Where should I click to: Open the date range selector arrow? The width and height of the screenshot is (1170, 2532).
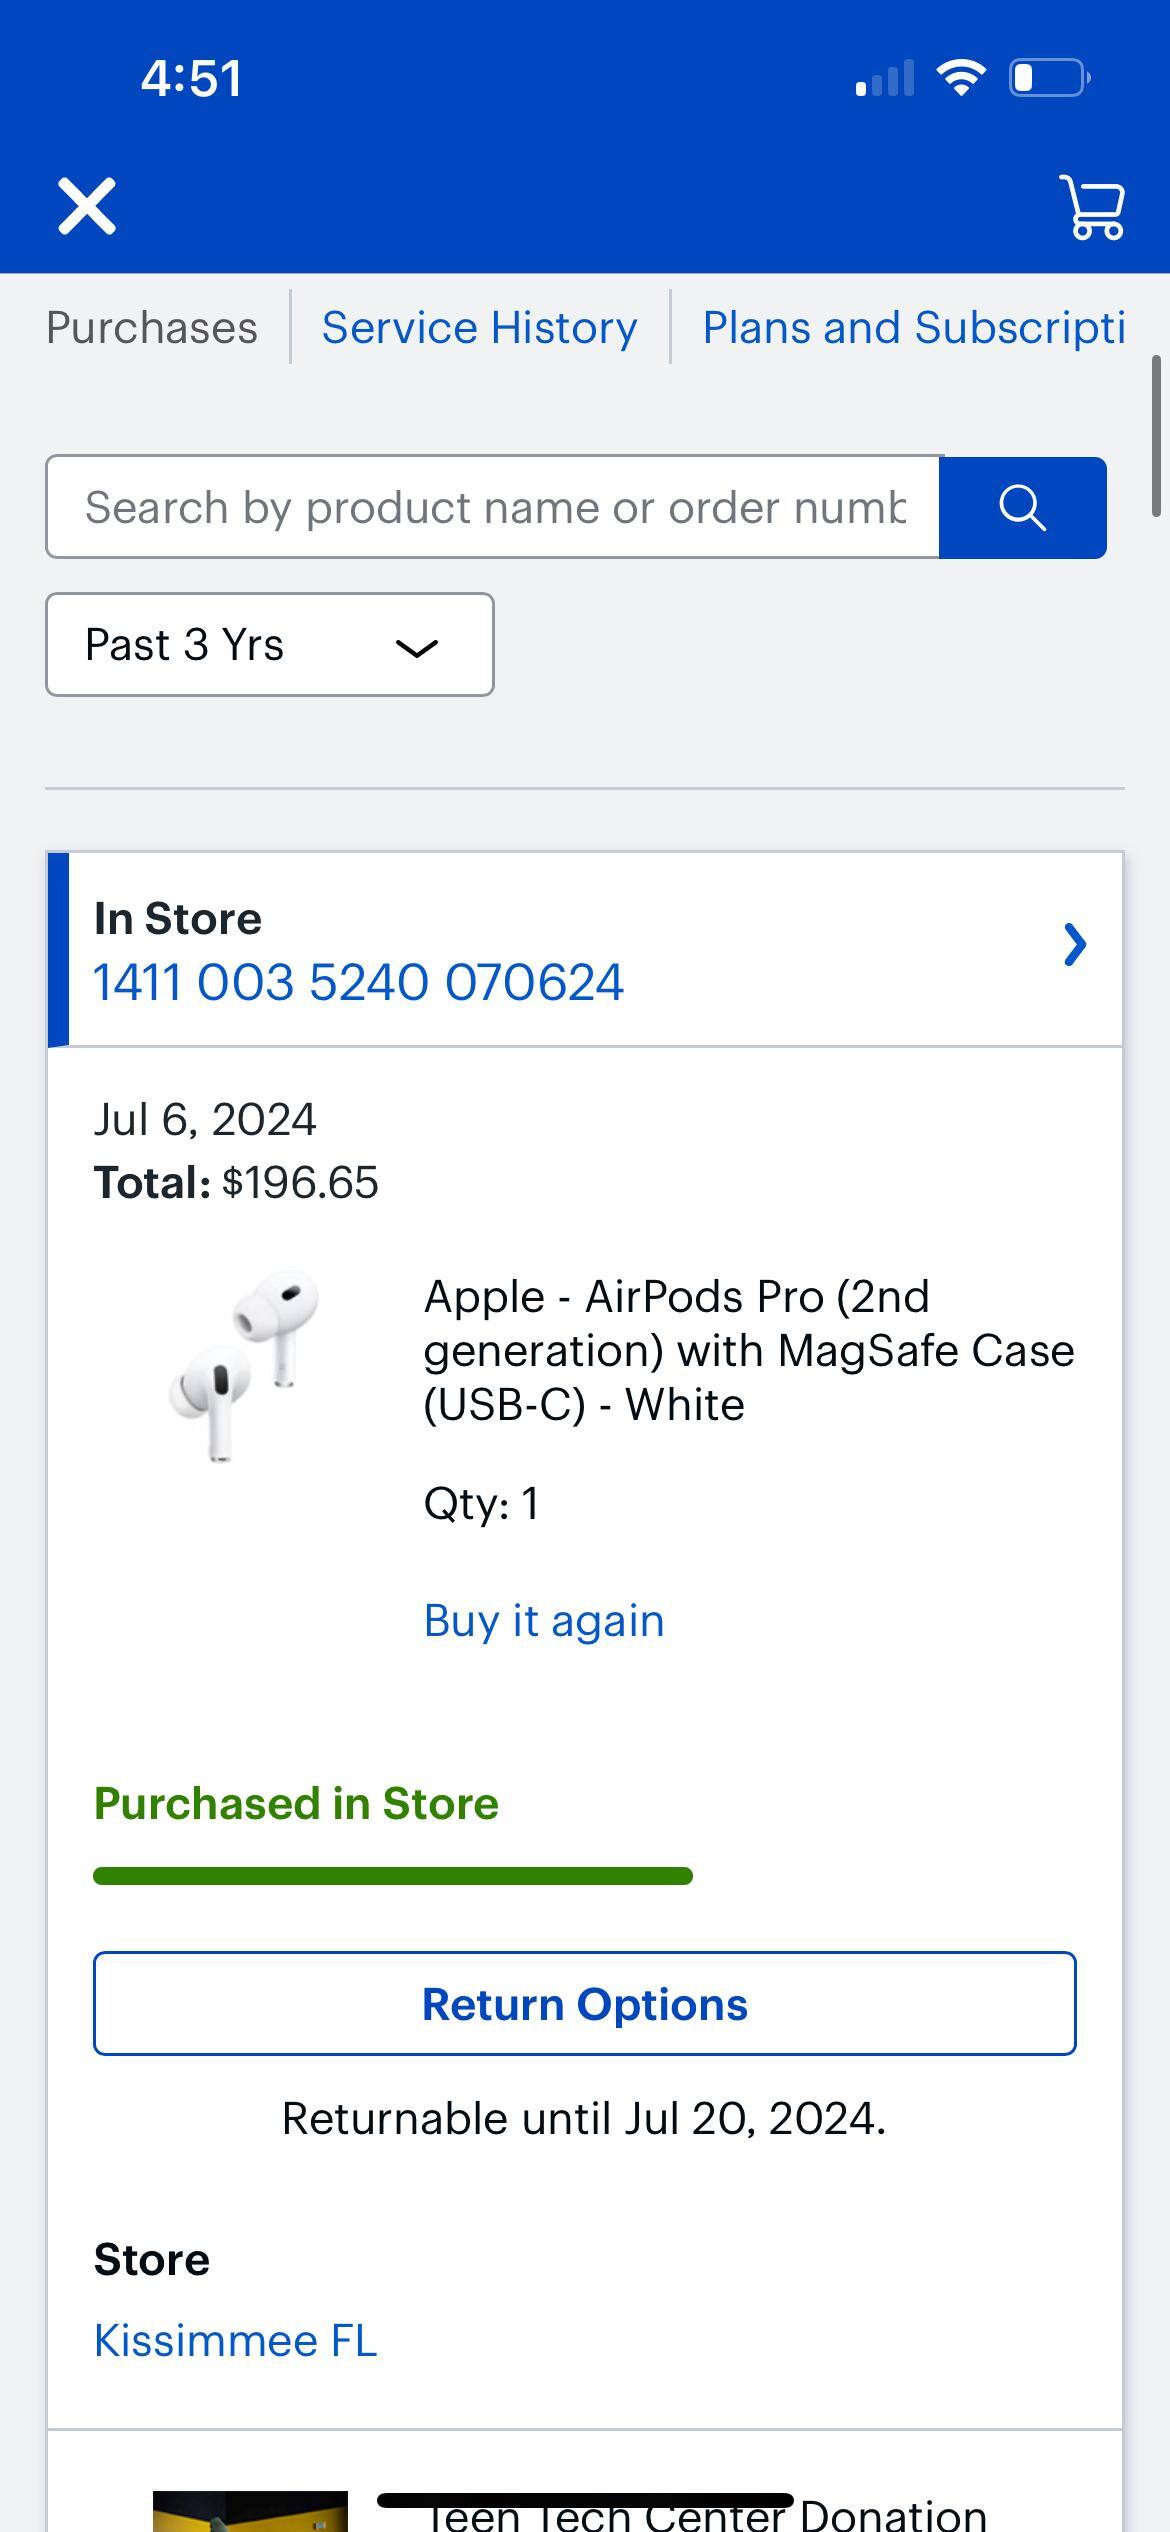pos(419,648)
